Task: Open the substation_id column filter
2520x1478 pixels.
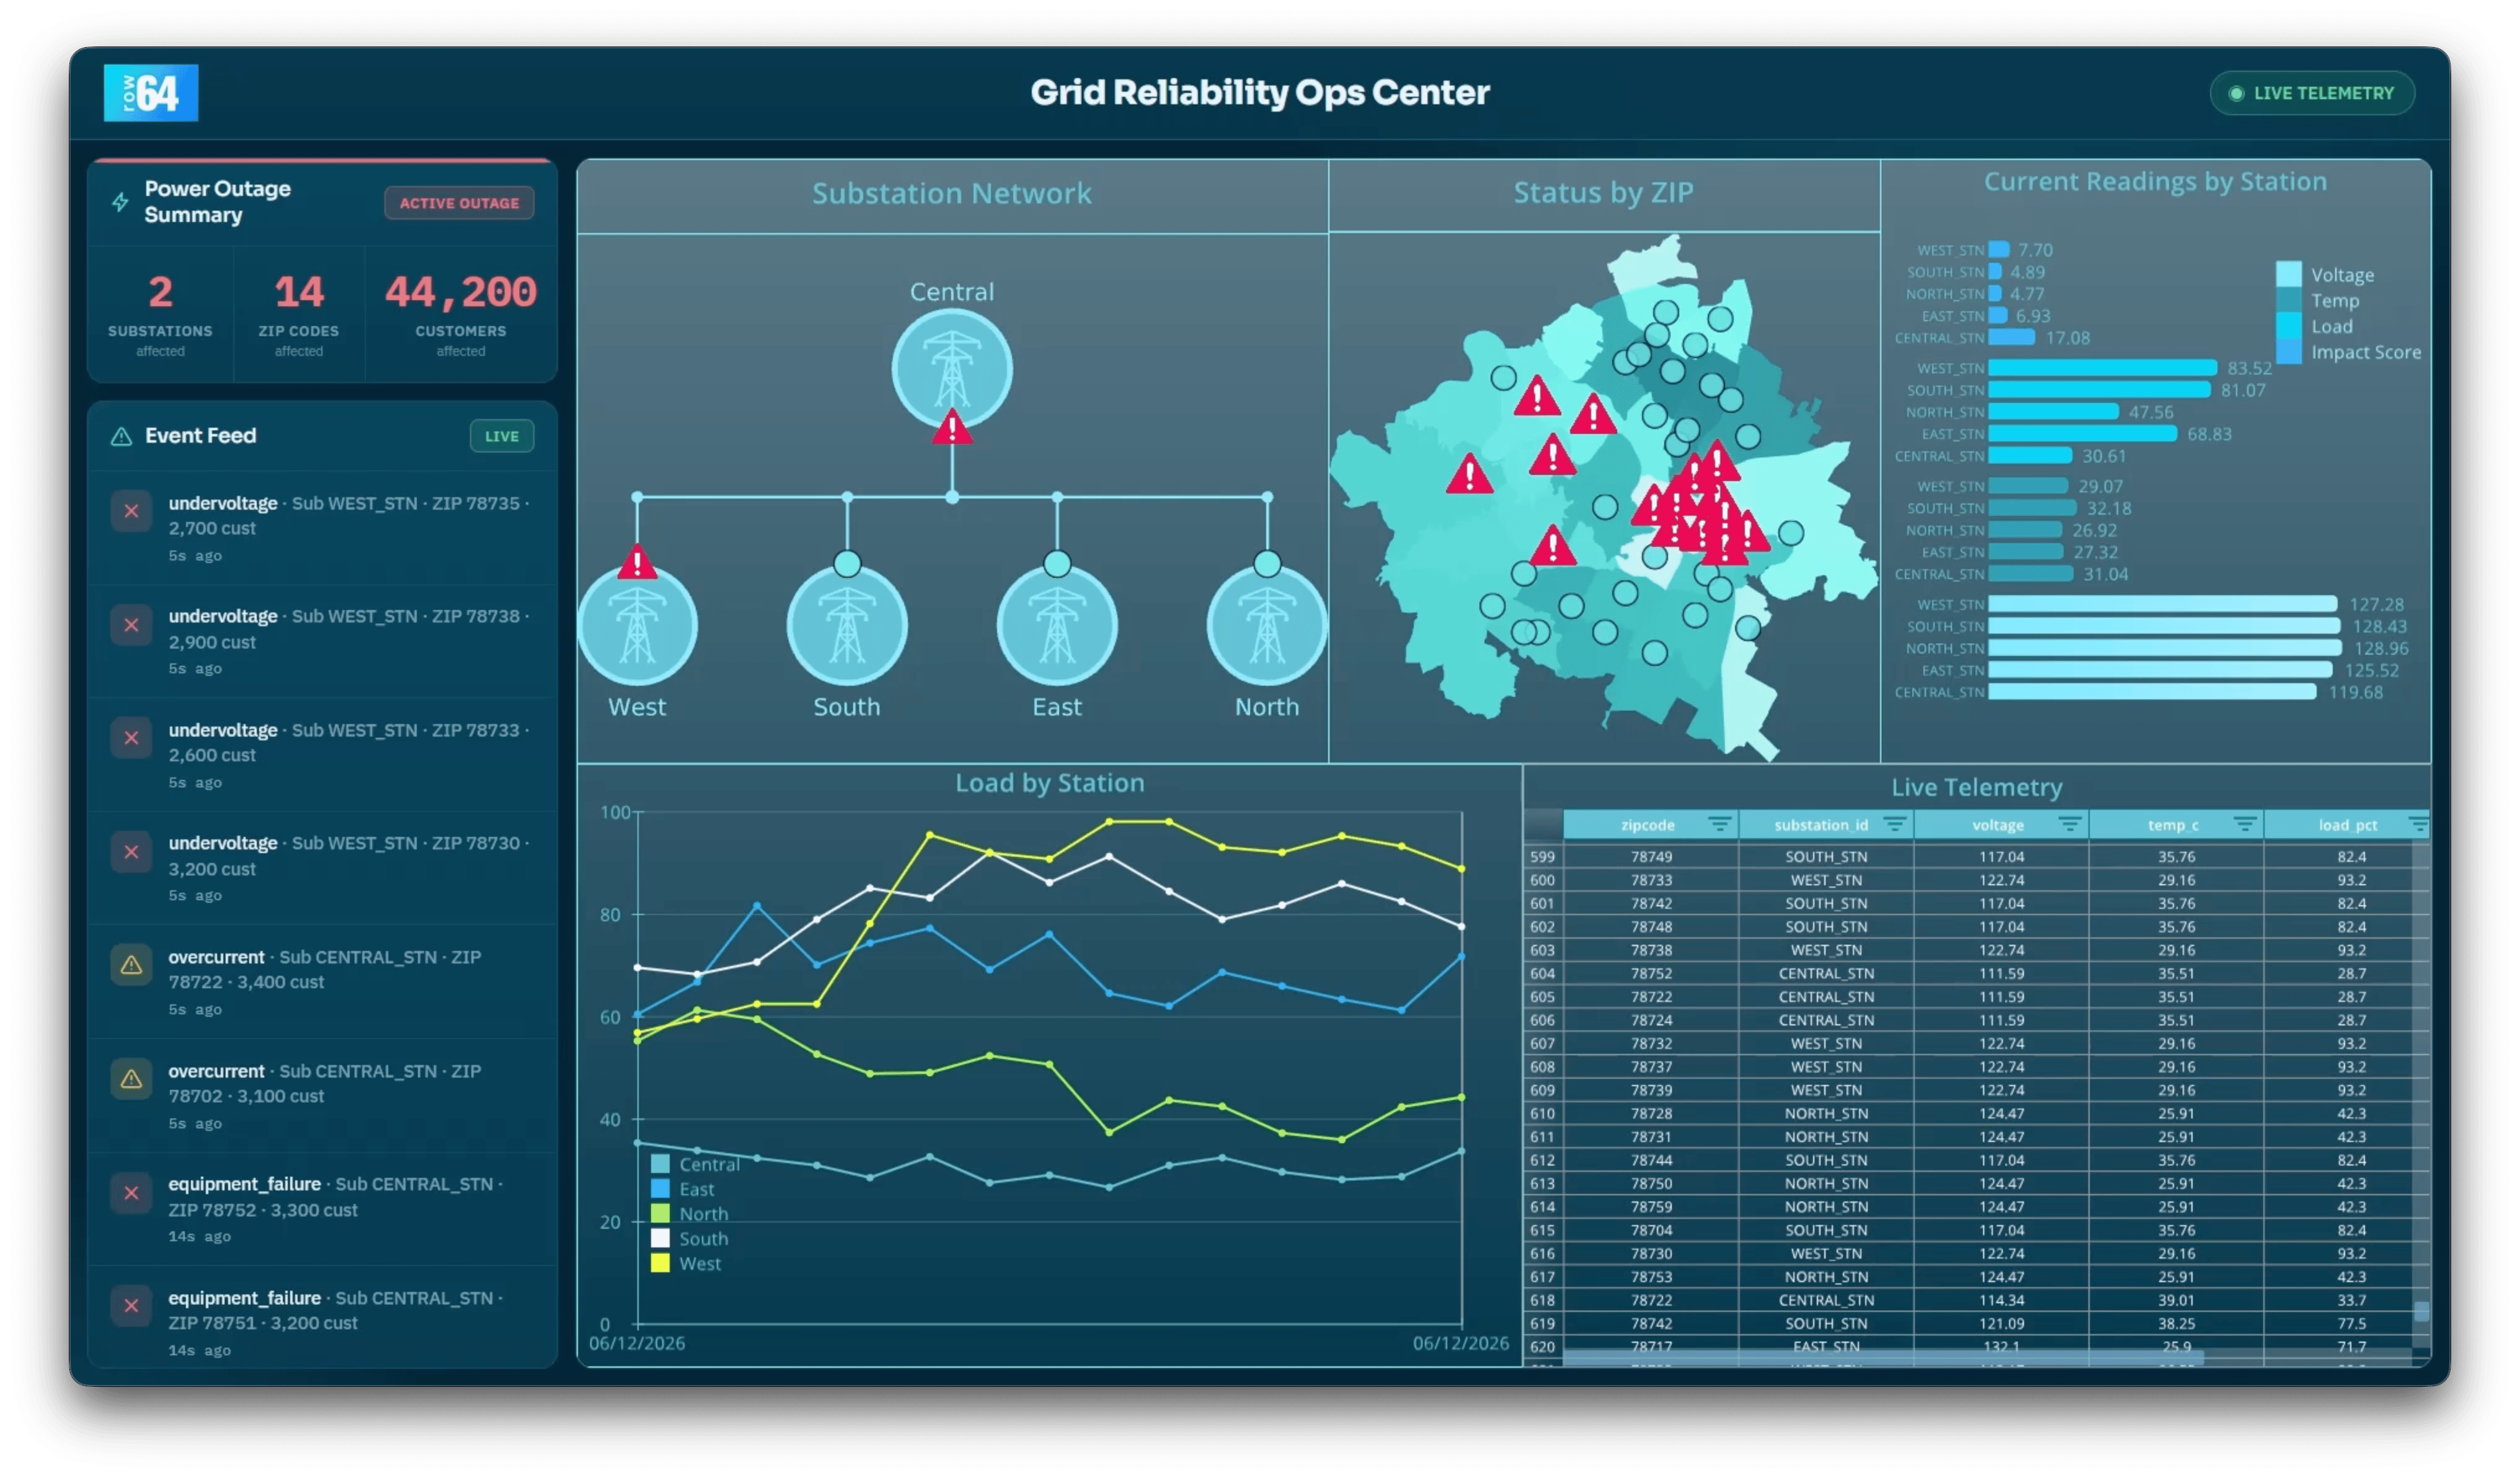Action: [1894, 825]
